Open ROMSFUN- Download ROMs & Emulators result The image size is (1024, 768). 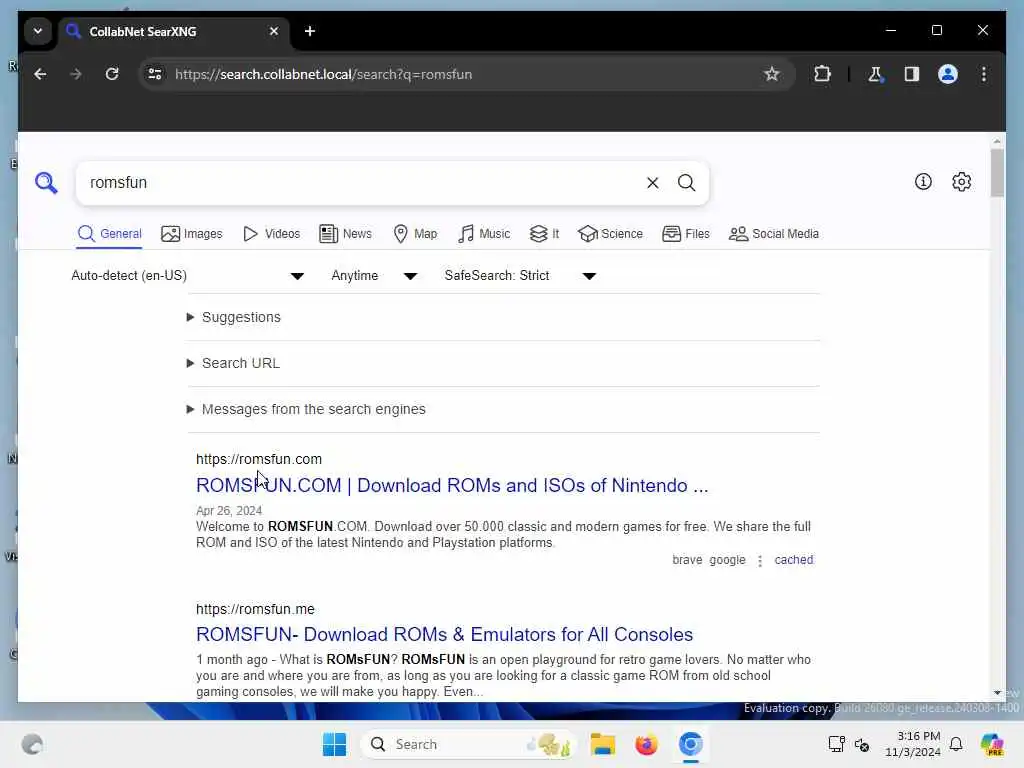pyautogui.click(x=444, y=635)
